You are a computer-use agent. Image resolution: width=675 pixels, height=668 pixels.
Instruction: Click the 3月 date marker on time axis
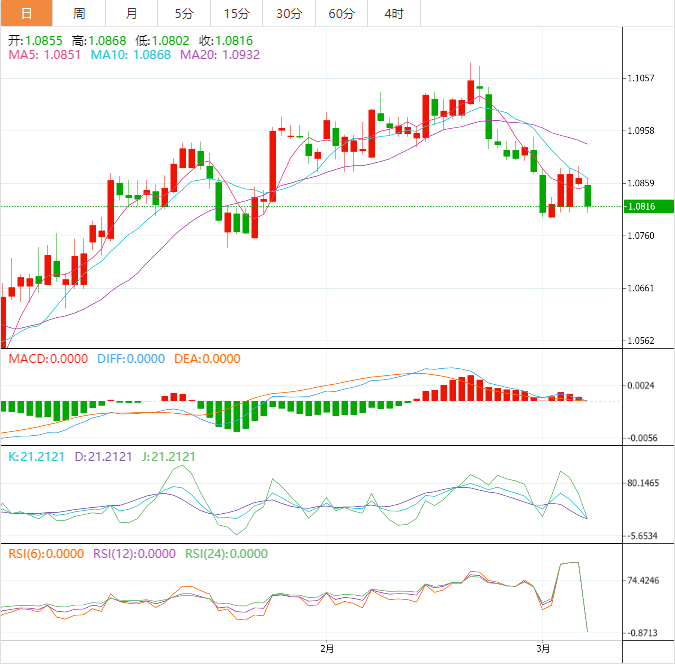point(543,649)
